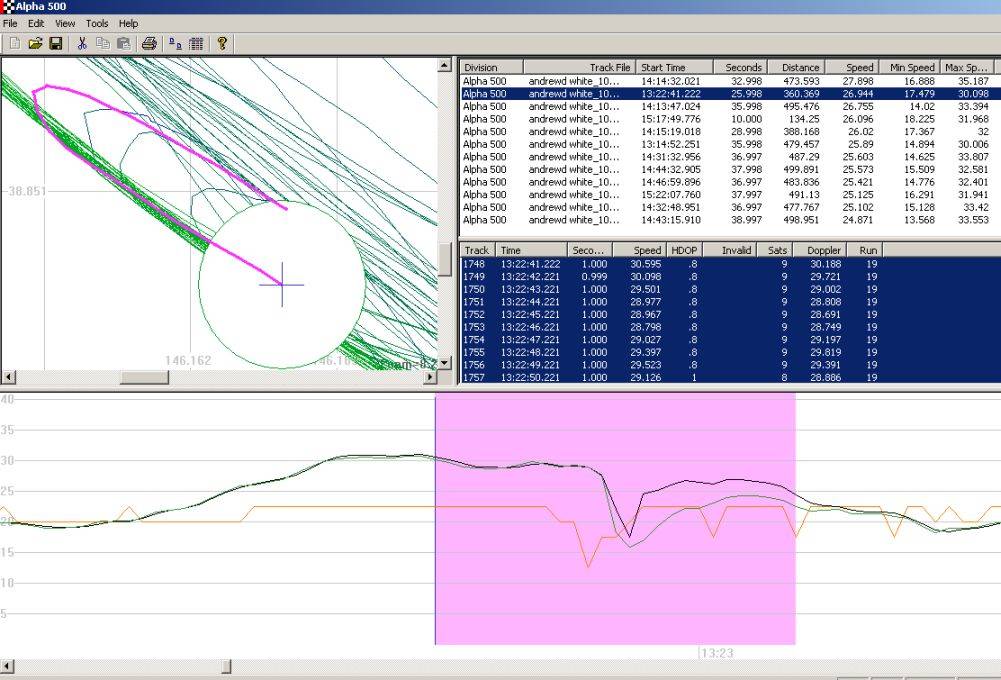This screenshot has height=680, width=1001.
Task: Click the New document toolbar icon
Action: tap(14, 43)
